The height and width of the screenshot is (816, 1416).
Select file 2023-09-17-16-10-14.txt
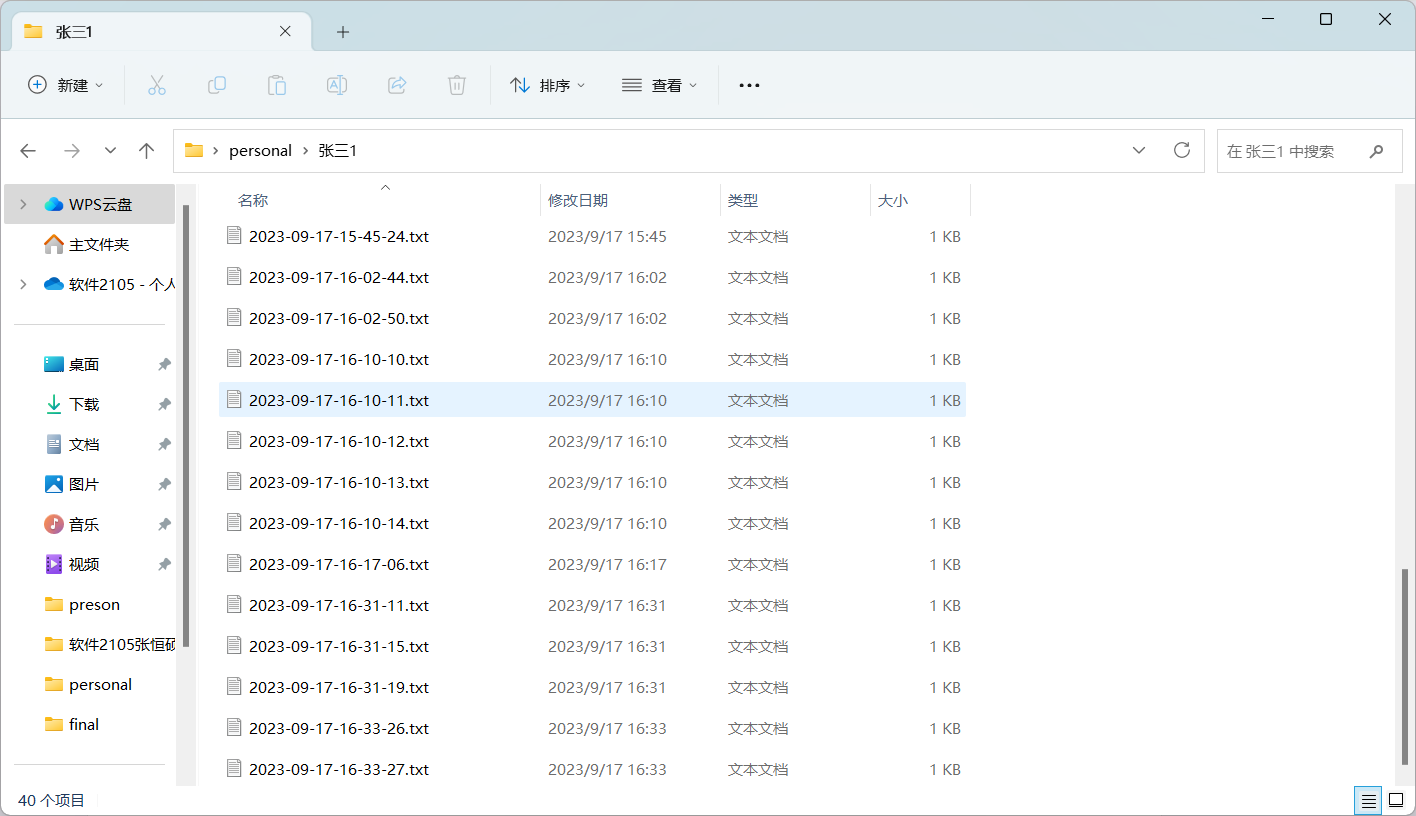(x=592, y=523)
